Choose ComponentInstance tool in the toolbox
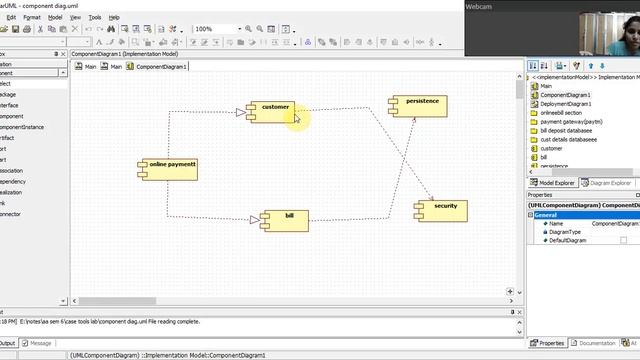Screen dimensions: 640x360 pos(22,127)
